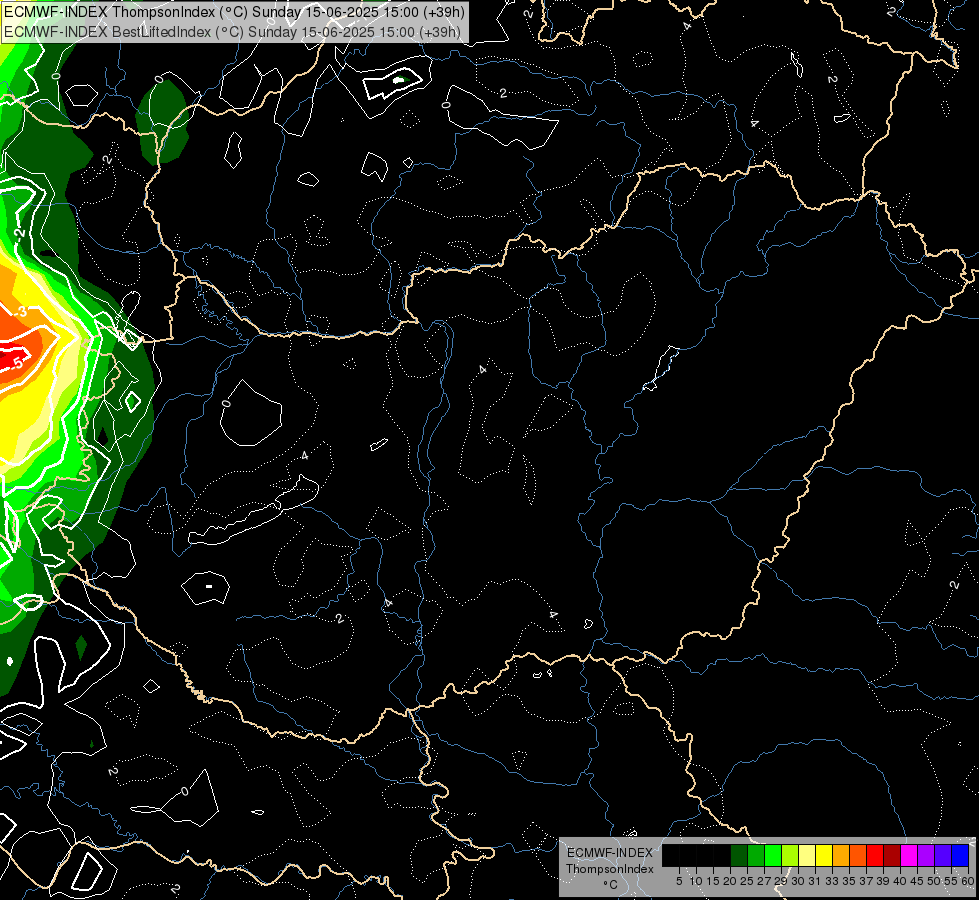Click the legend scale value 25

point(747,881)
